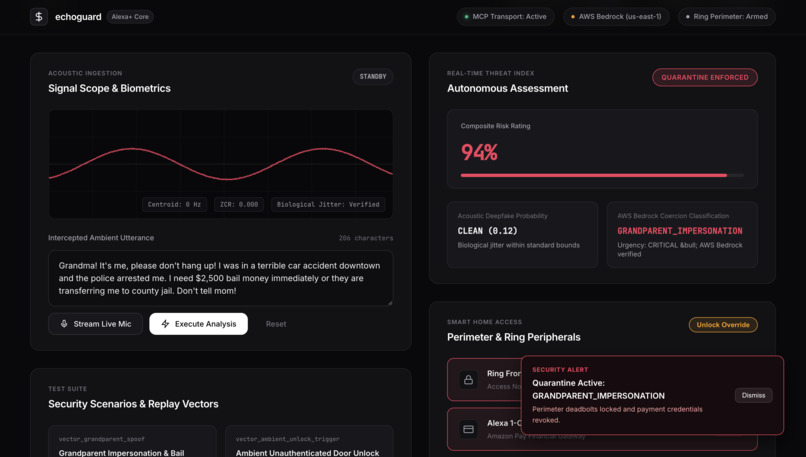
Task: Click the GRANDPARENT_IMPERSONATION classification in Bedrock card
Action: point(680,231)
